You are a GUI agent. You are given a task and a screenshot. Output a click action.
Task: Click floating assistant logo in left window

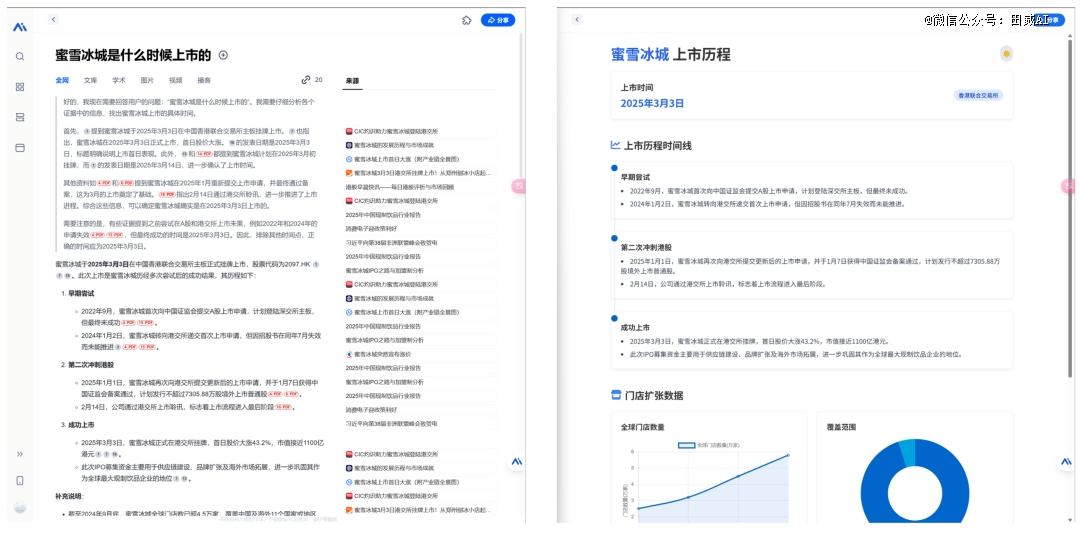(x=515, y=461)
